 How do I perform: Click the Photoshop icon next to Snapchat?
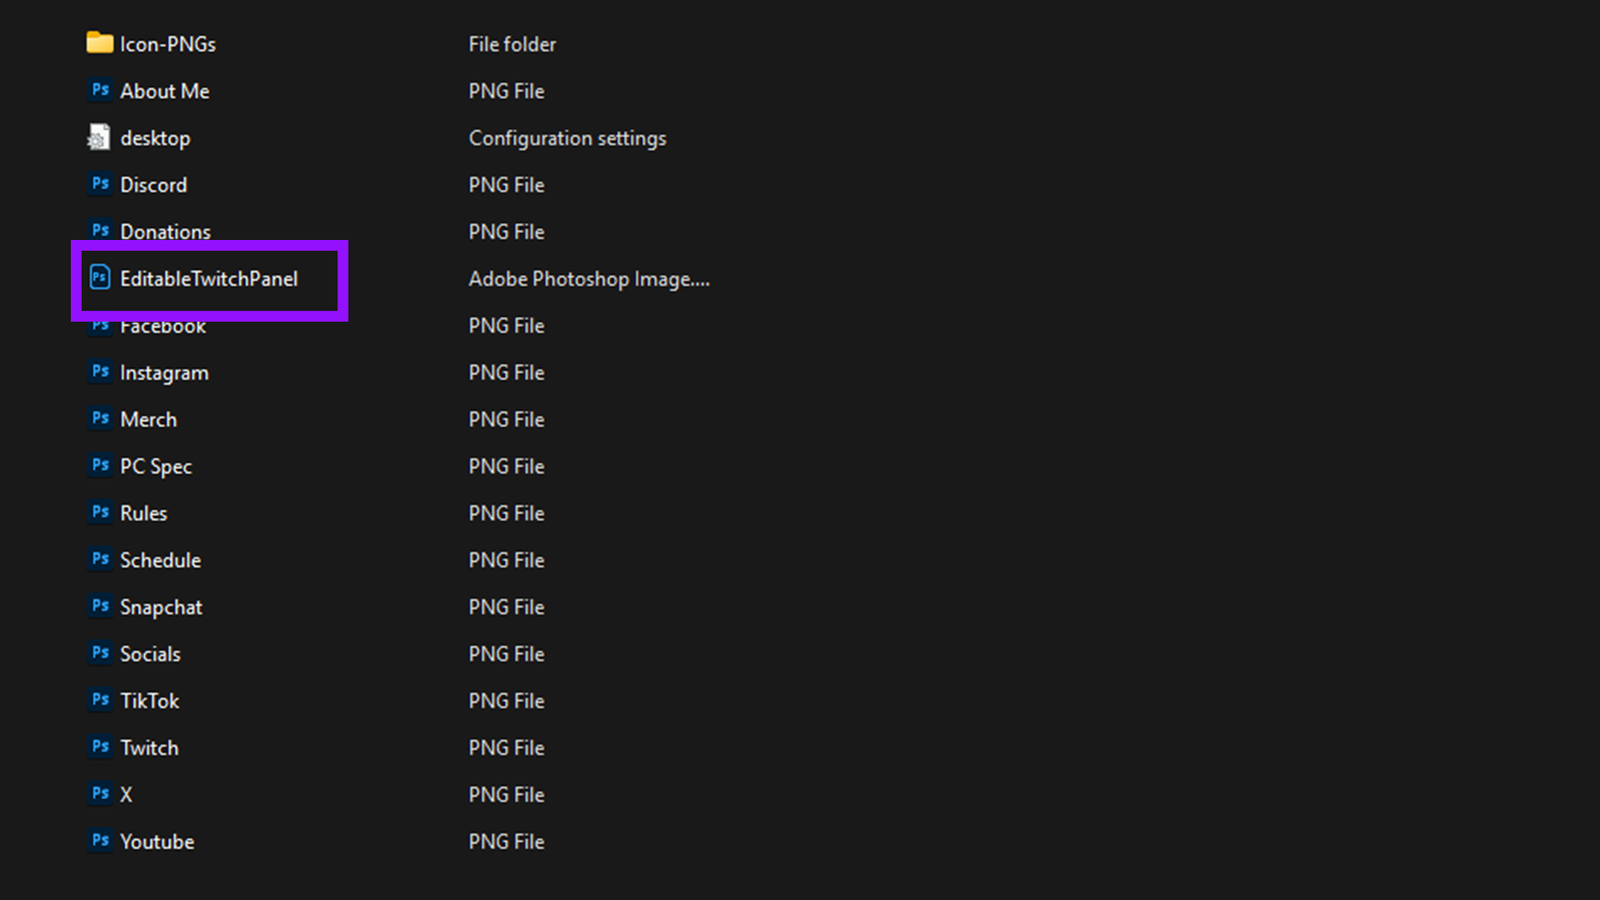click(x=100, y=606)
